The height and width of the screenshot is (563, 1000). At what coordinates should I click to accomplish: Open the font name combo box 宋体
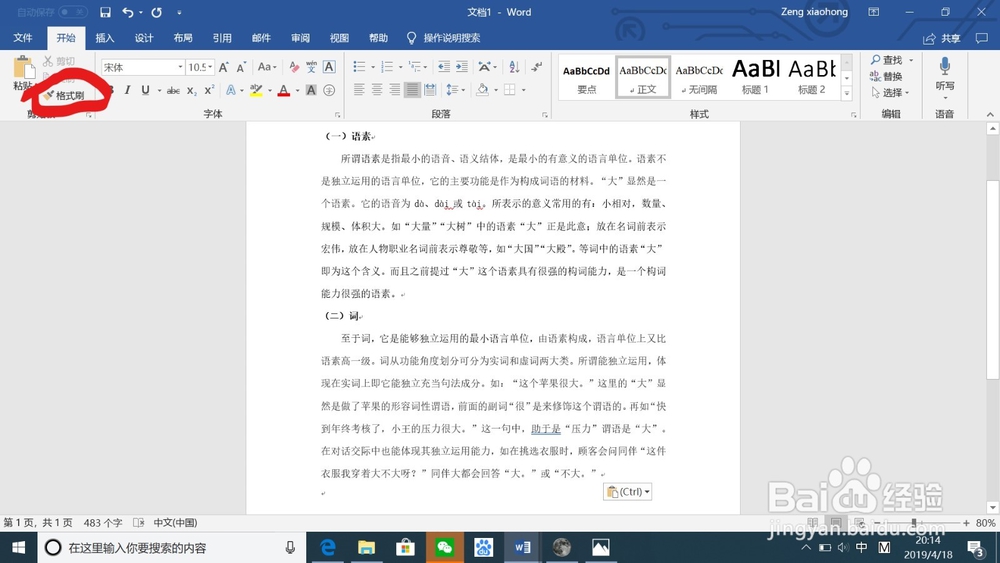(142, 67)
